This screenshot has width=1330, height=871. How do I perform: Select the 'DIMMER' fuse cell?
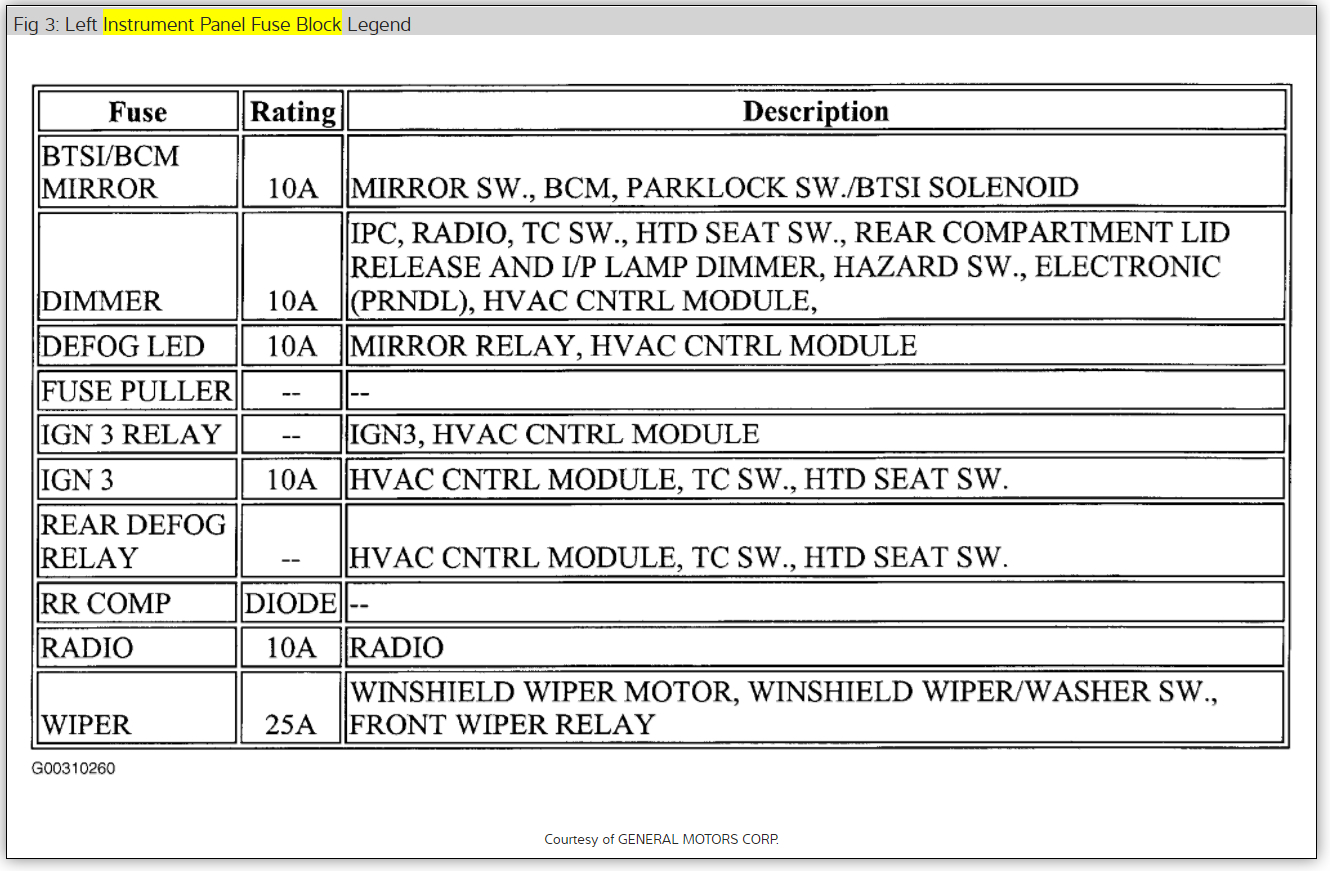[x=138, y=266]
